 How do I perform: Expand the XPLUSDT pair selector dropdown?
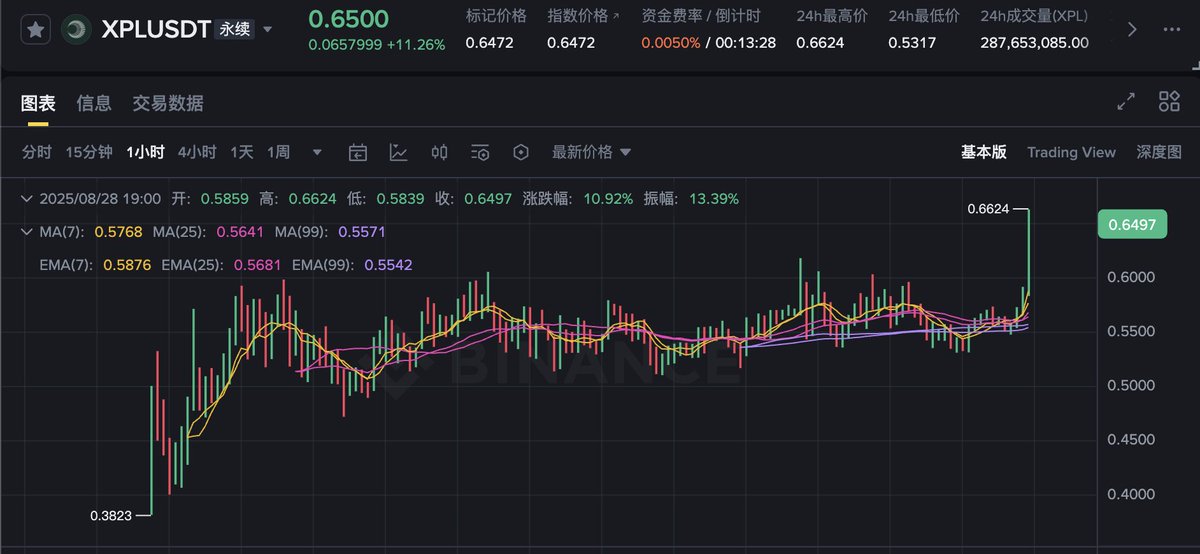[x=267, y=30]
